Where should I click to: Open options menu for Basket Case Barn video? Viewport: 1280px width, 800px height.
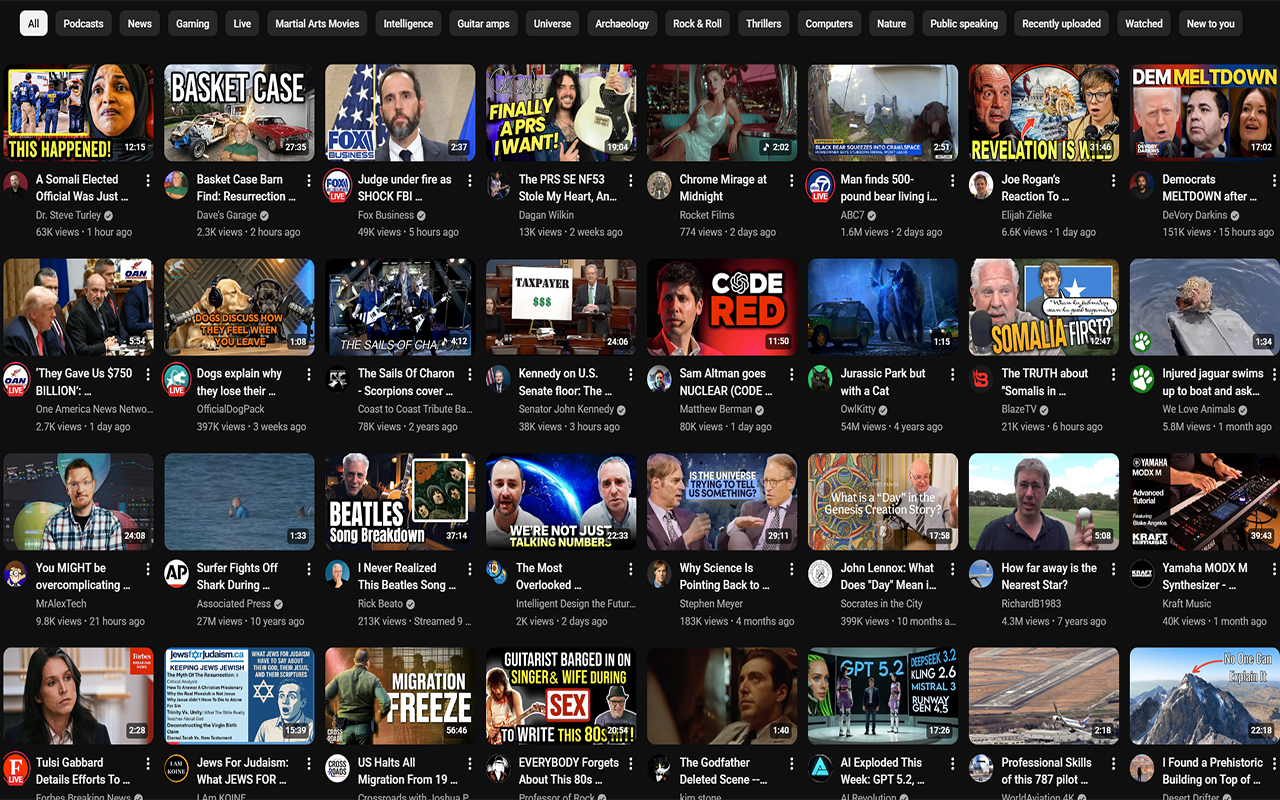tap(309, 180)
